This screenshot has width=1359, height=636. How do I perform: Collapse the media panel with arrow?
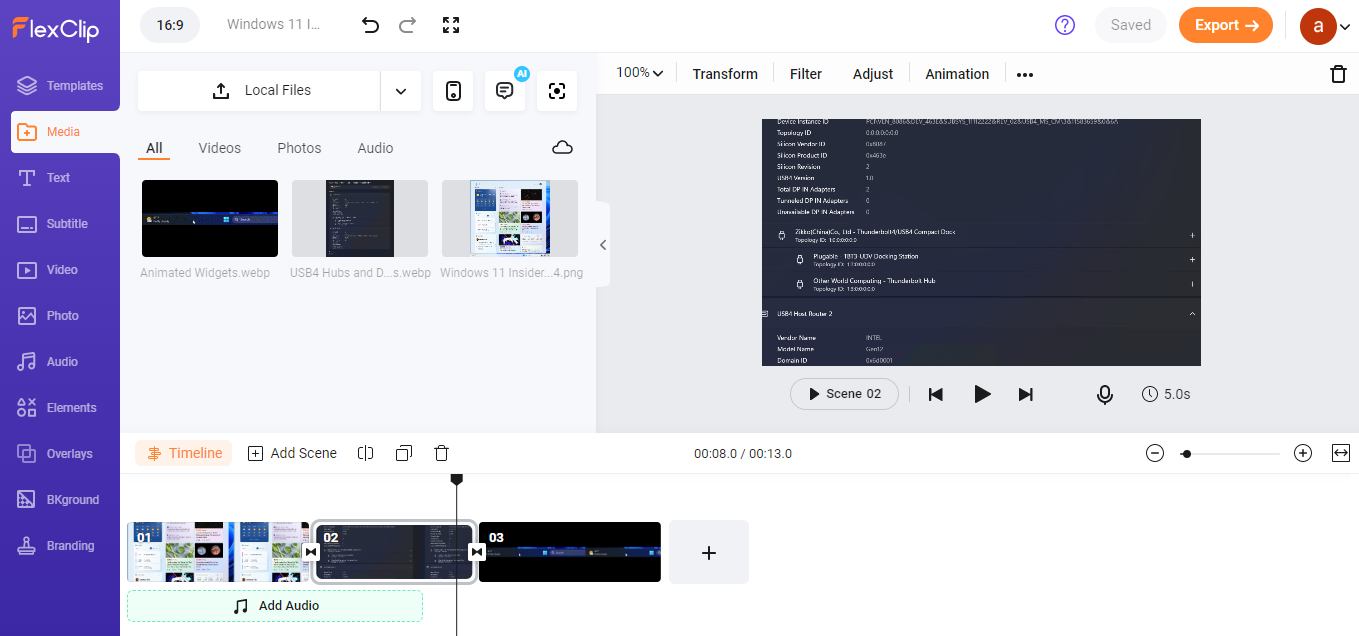tap(603, 245)
